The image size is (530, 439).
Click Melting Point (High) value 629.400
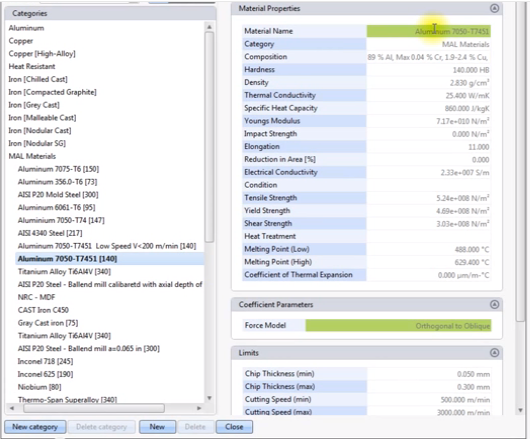pyautogui.click(x=472, y=263)
